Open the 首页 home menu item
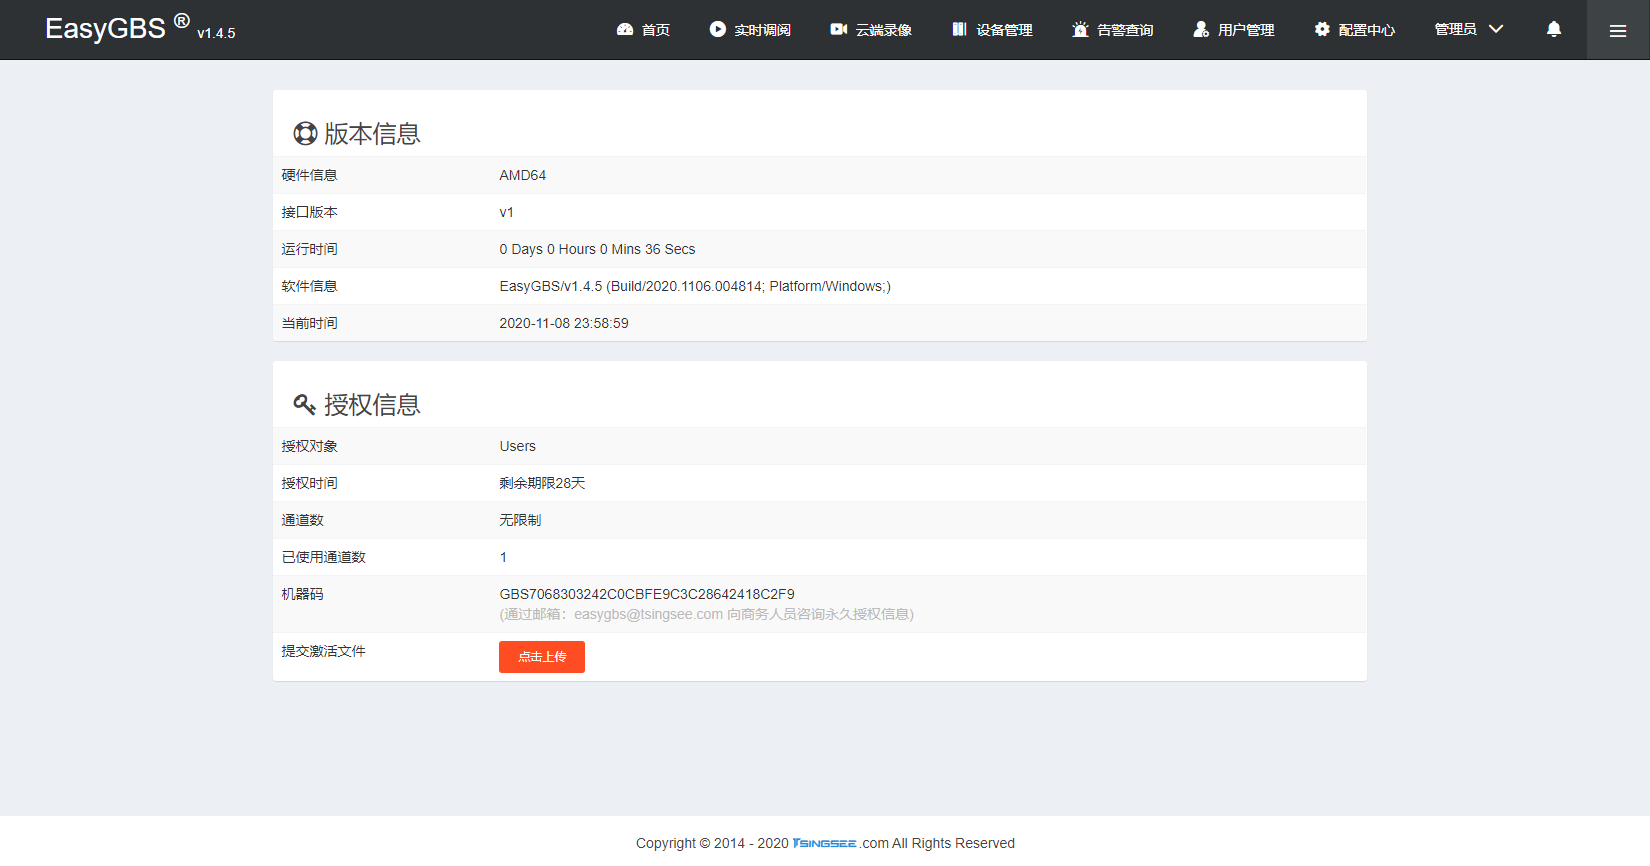 (643, 30)
